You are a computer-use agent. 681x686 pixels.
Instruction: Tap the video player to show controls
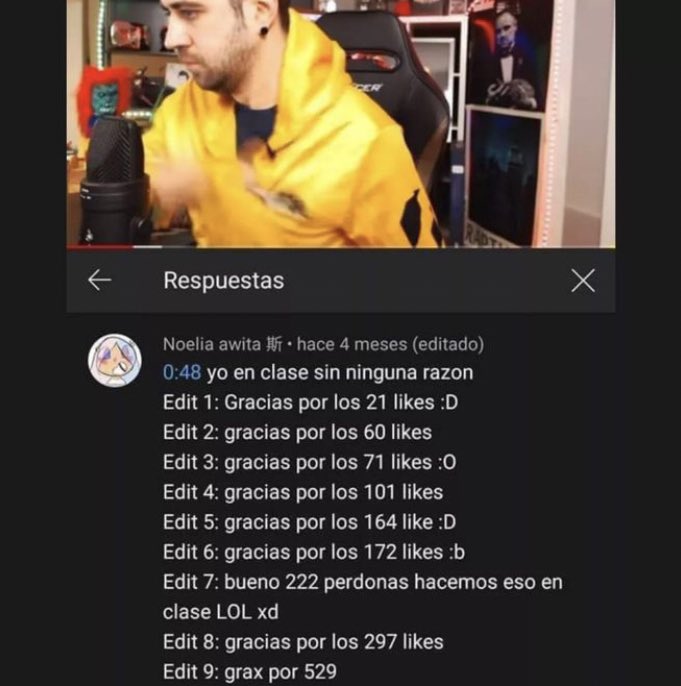(x=341, y=123)
